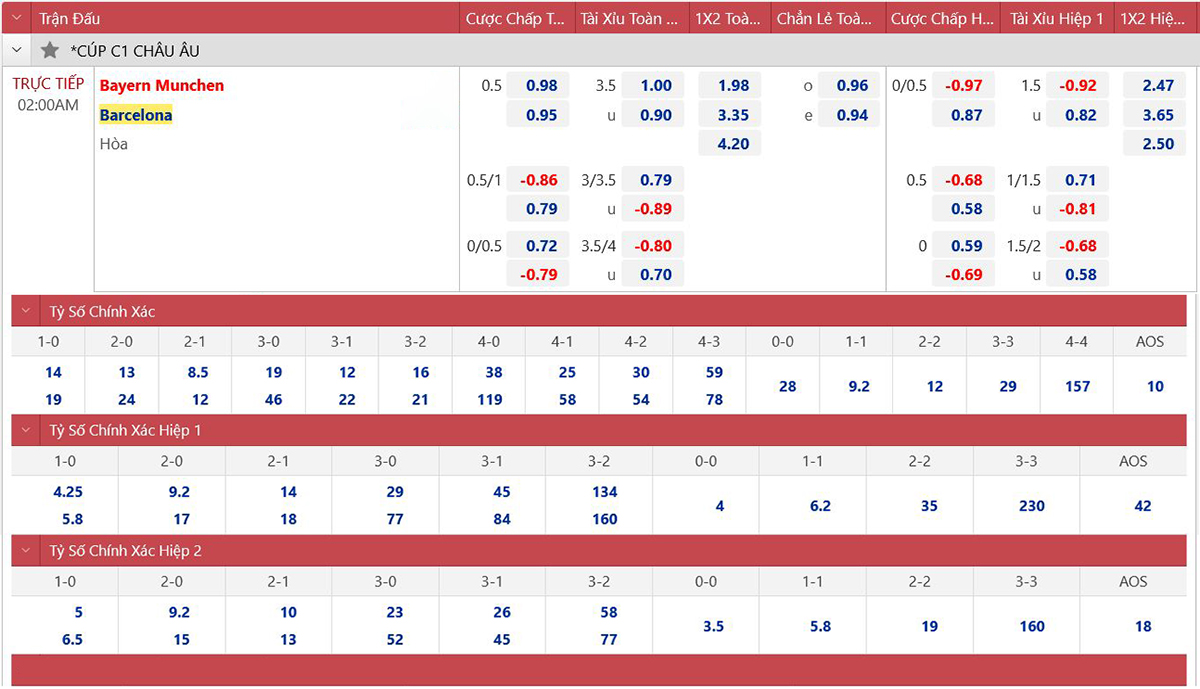Click the star favorite icon for Cúp C1 Châu Âu
1200x689 pixels.
pos(50,50)
